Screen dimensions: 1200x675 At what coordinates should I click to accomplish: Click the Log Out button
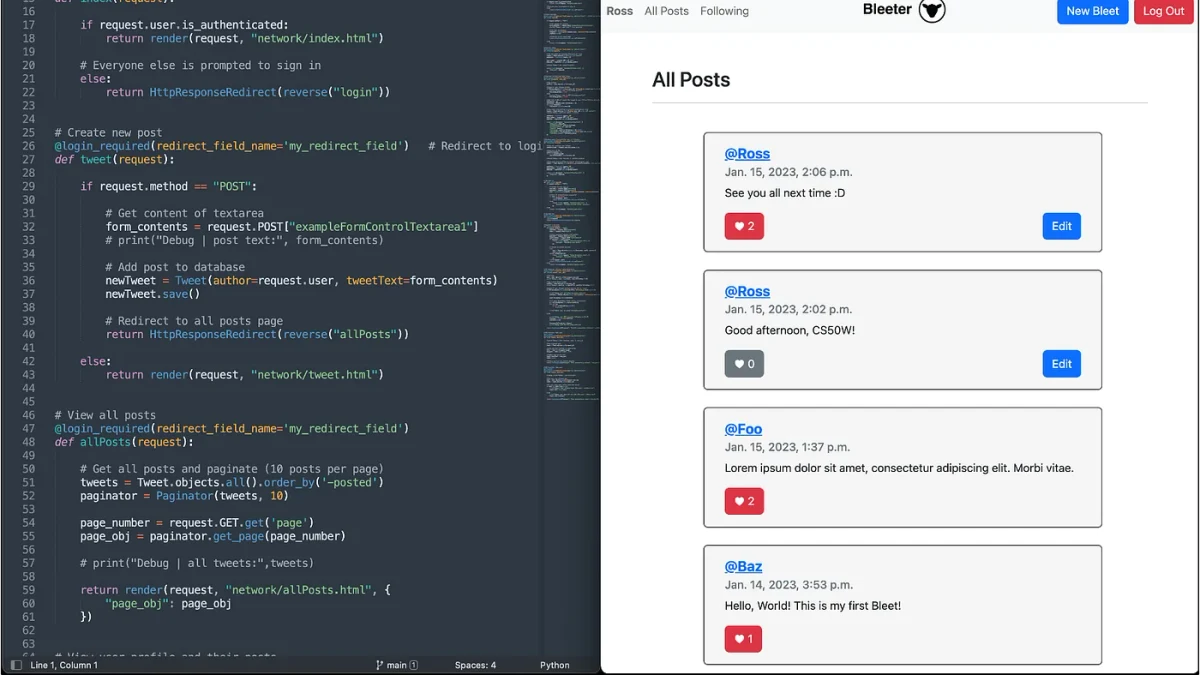(x=1164, y=11)
